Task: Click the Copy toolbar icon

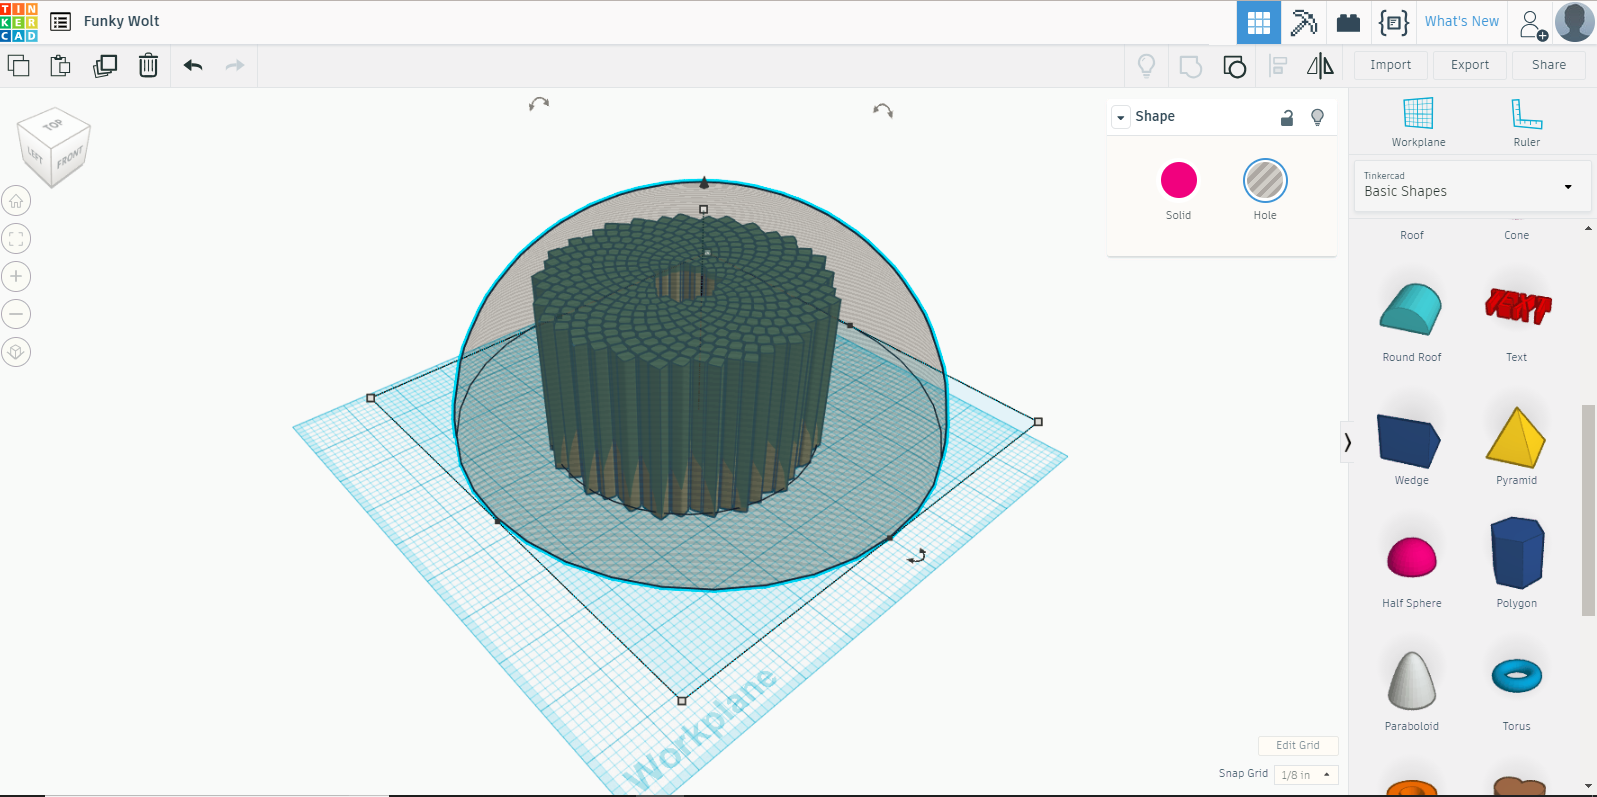Action: tap(18, 66)
